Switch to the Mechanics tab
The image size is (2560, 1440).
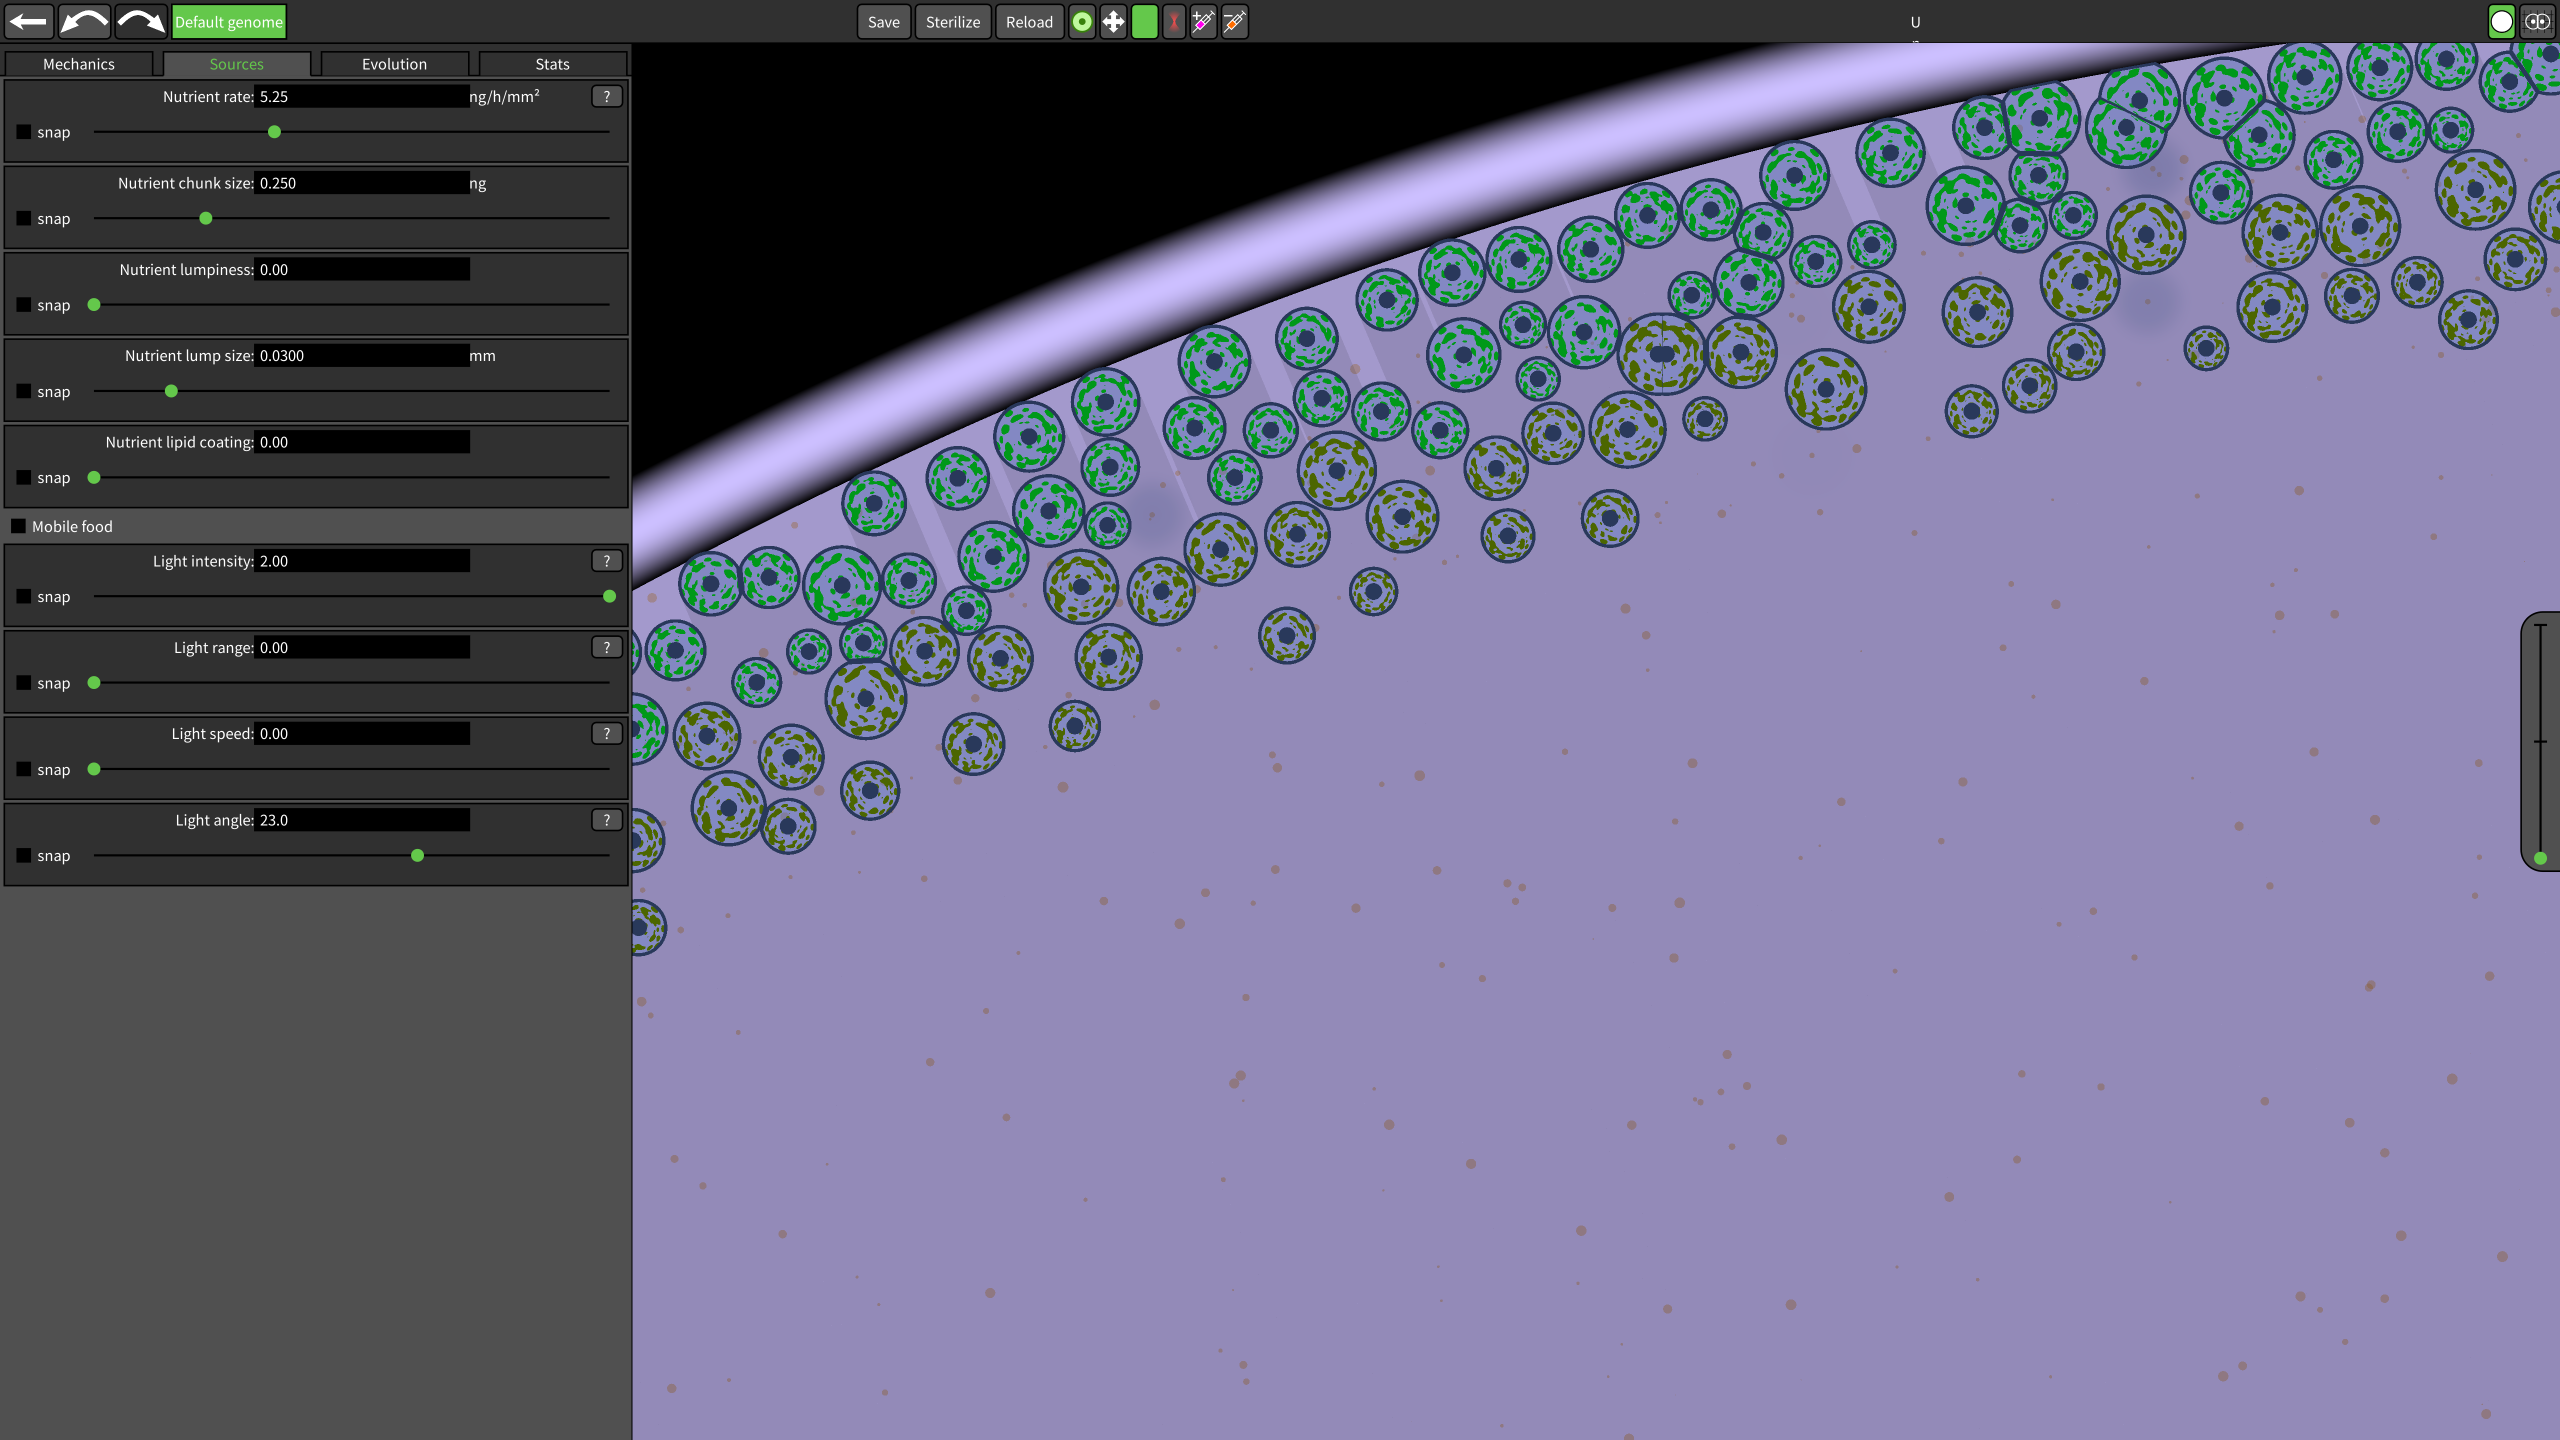click(x=79, y=64)
